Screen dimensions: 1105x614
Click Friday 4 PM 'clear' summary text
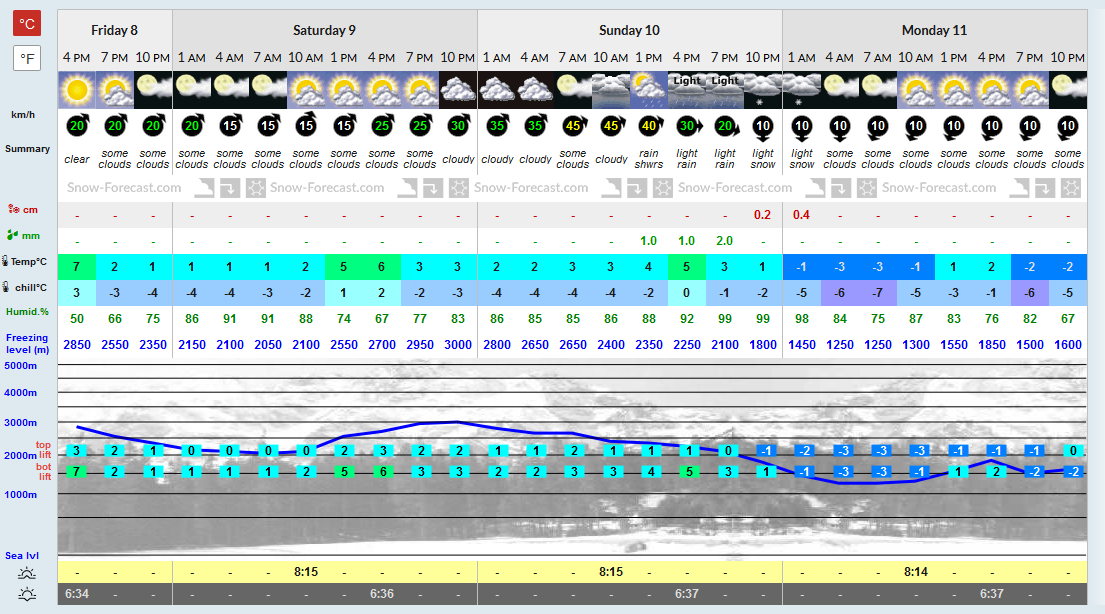[77, 159]
